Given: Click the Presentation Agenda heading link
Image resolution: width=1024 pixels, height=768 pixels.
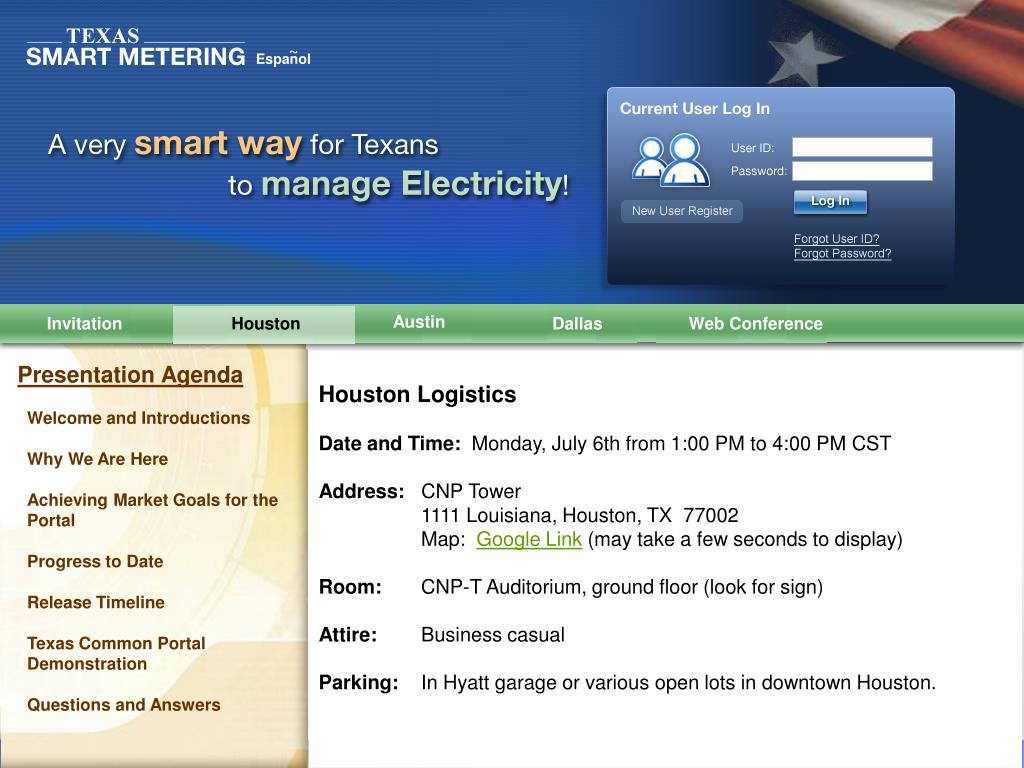Looking at the screenshot, I should pos(130,375).
